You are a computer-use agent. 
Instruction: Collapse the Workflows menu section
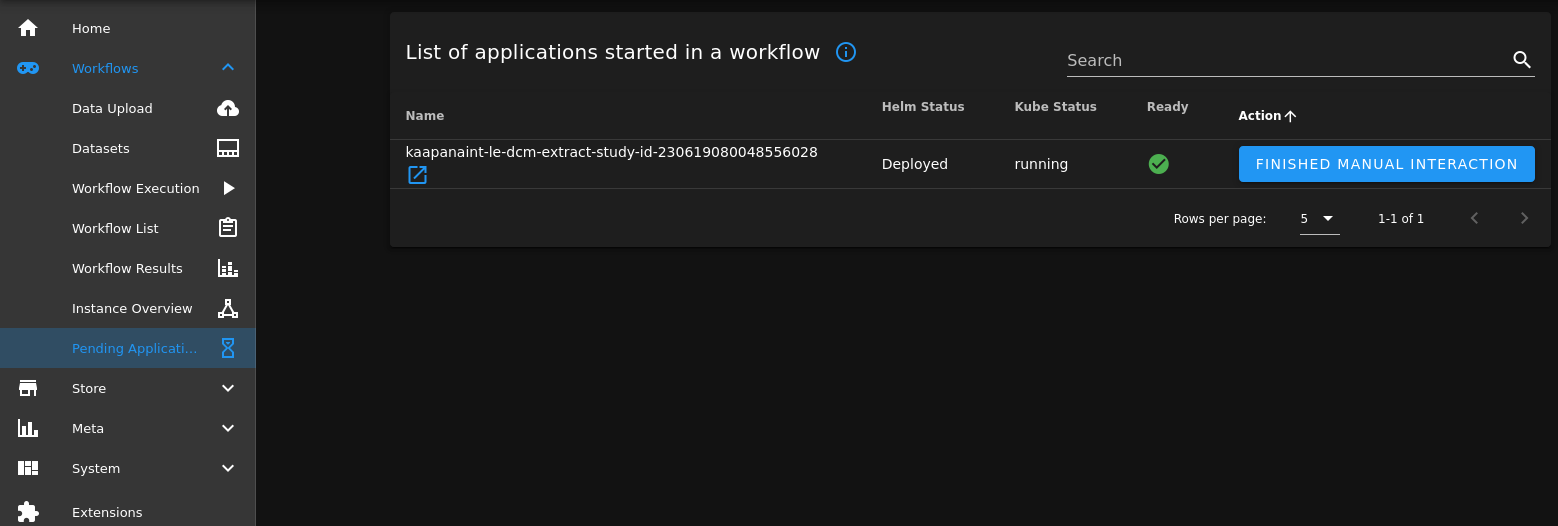[x=228, y=68]
